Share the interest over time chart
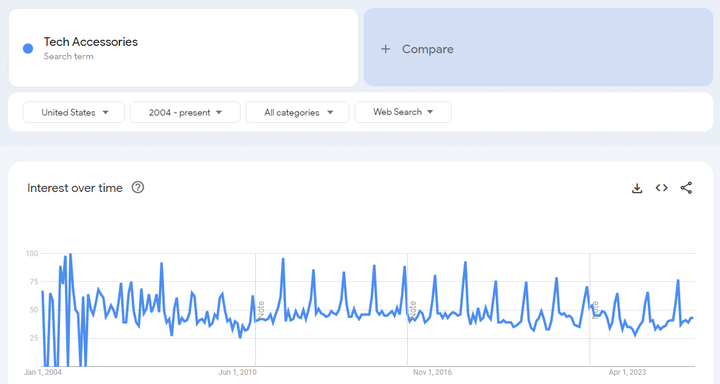Viewport: 720px width, 384px height. click(686, 188)
